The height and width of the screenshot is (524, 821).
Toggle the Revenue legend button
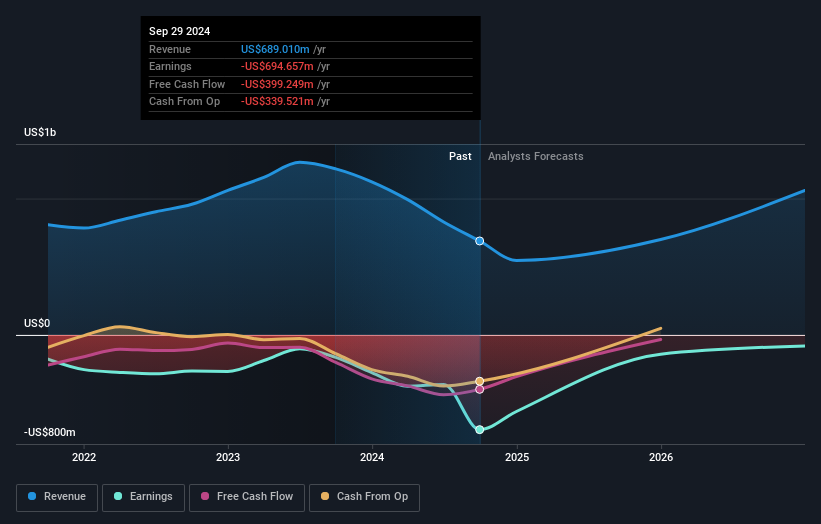point(57,497)
